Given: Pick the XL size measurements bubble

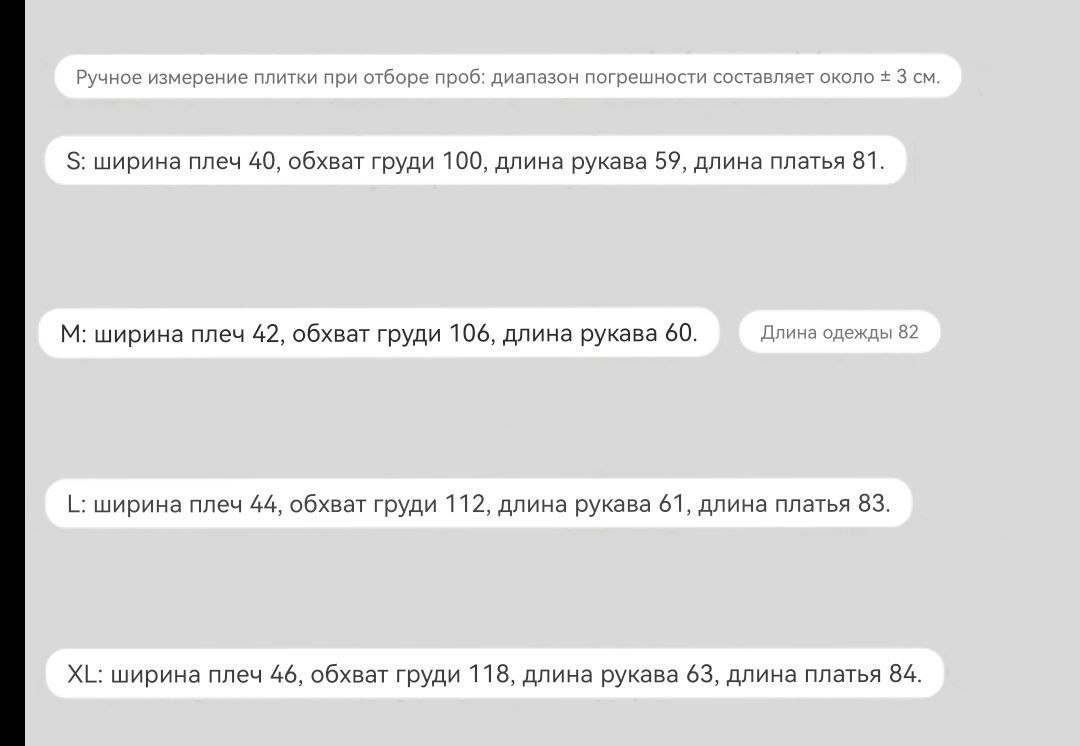Looking at the screenshot, I should [x=495, y=673].
